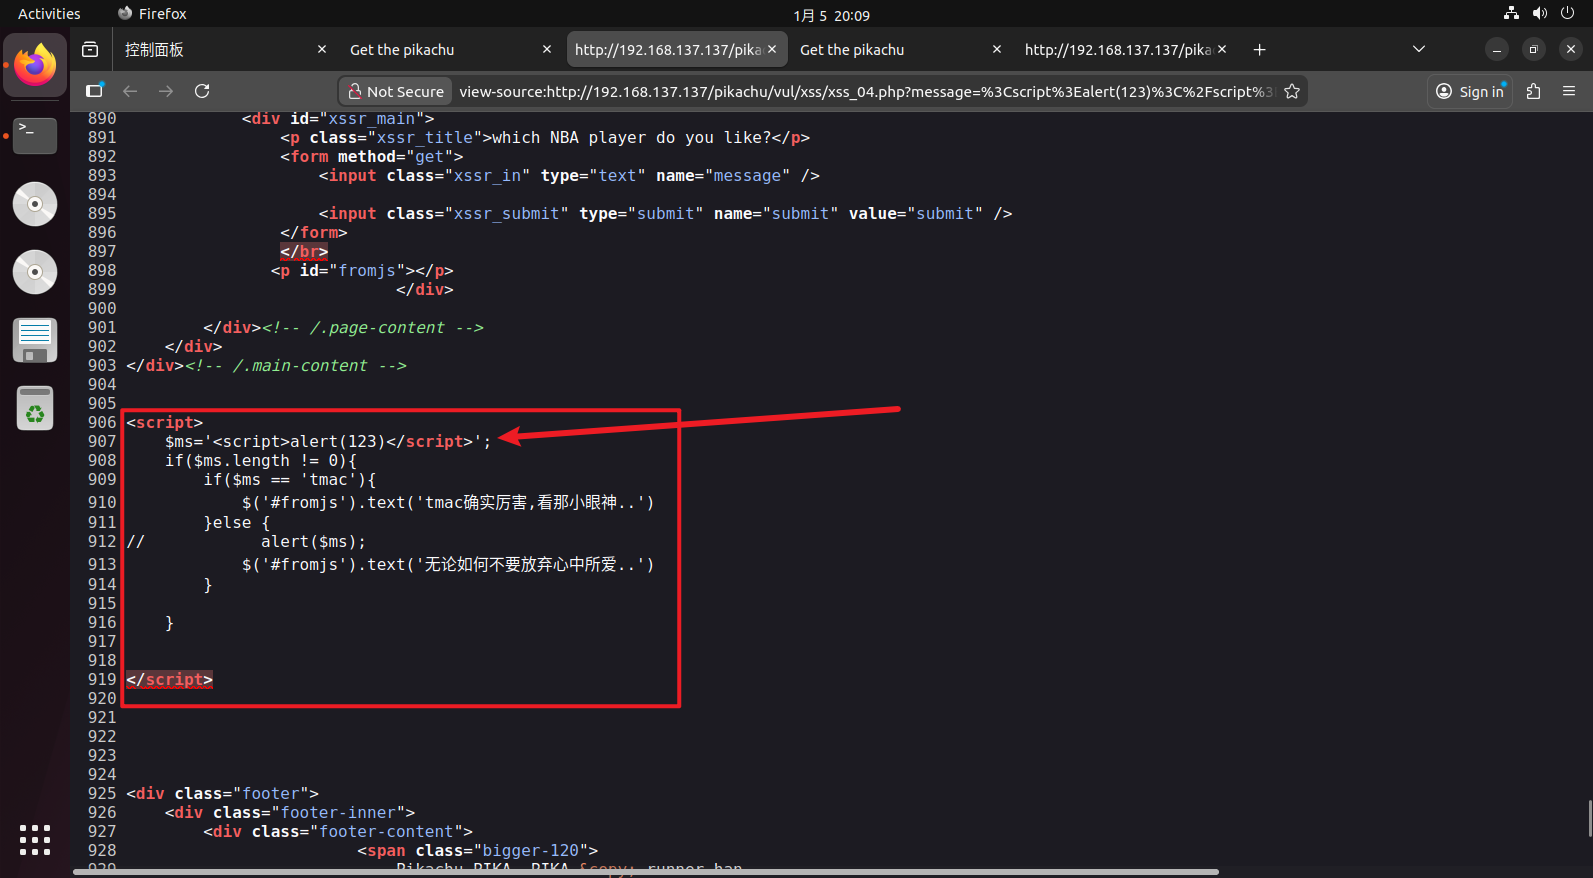Click the if($ms.length != 0){ line
Screen dimensions: 1593x878
point(261,460)
